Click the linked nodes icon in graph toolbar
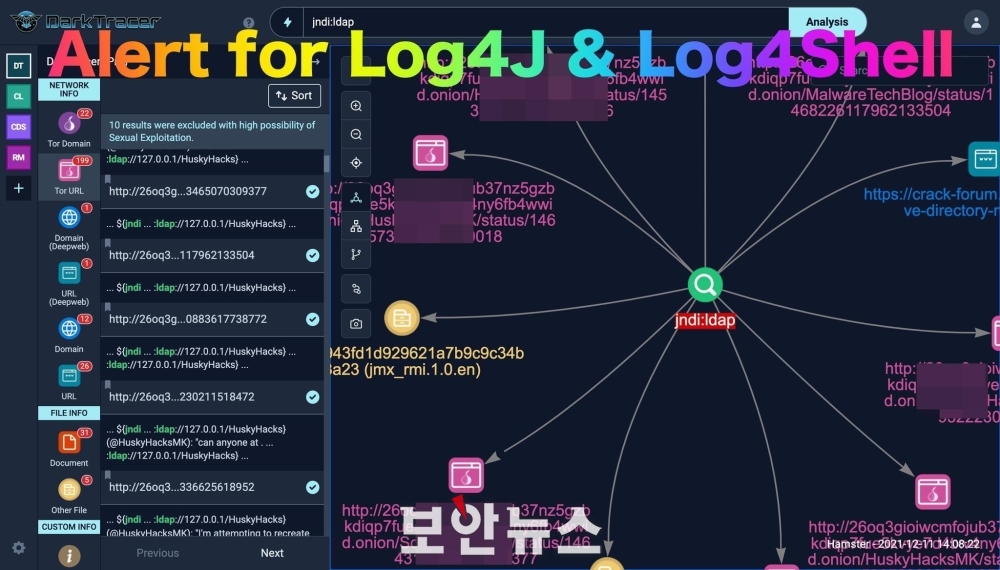Screen dimensions: 1000x570 [356, 289]
